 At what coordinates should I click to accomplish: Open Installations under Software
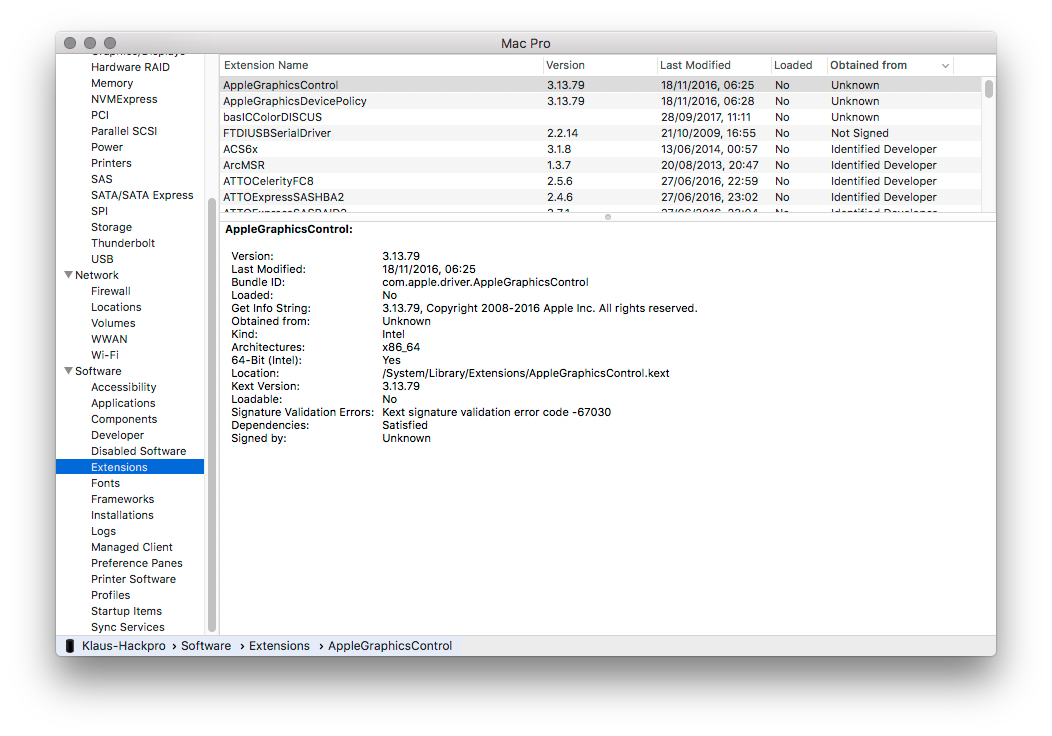point(122,515)
